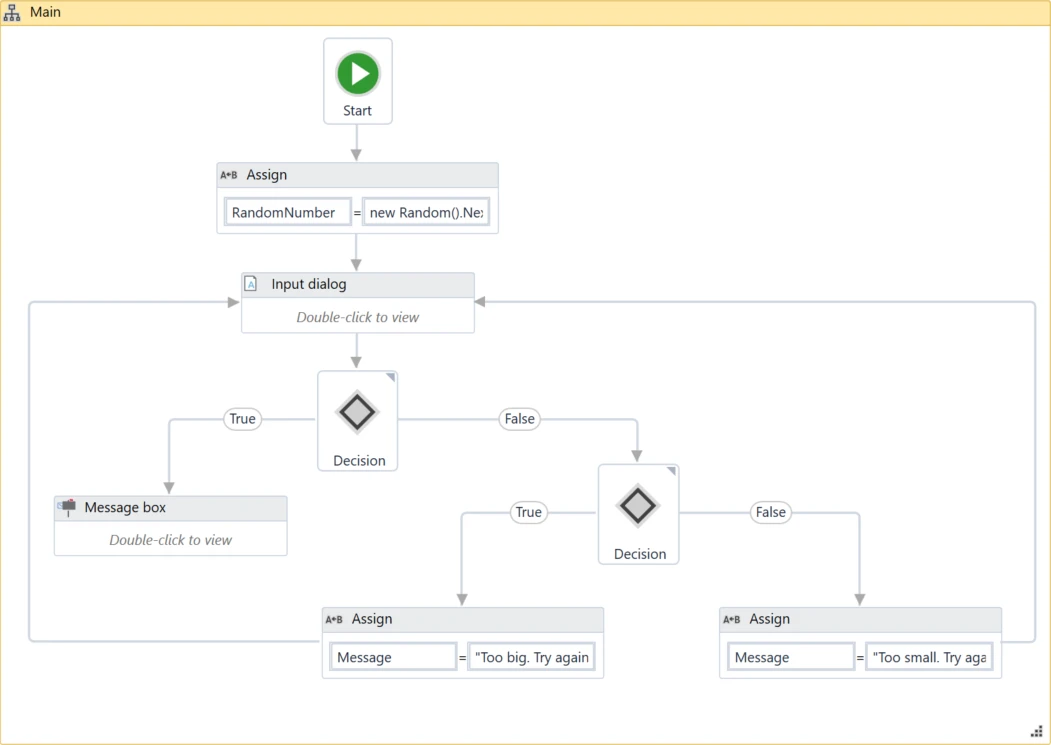Select the "Too small" Assign activity header
The image size is (1051, 745).
tap(860, 620)
